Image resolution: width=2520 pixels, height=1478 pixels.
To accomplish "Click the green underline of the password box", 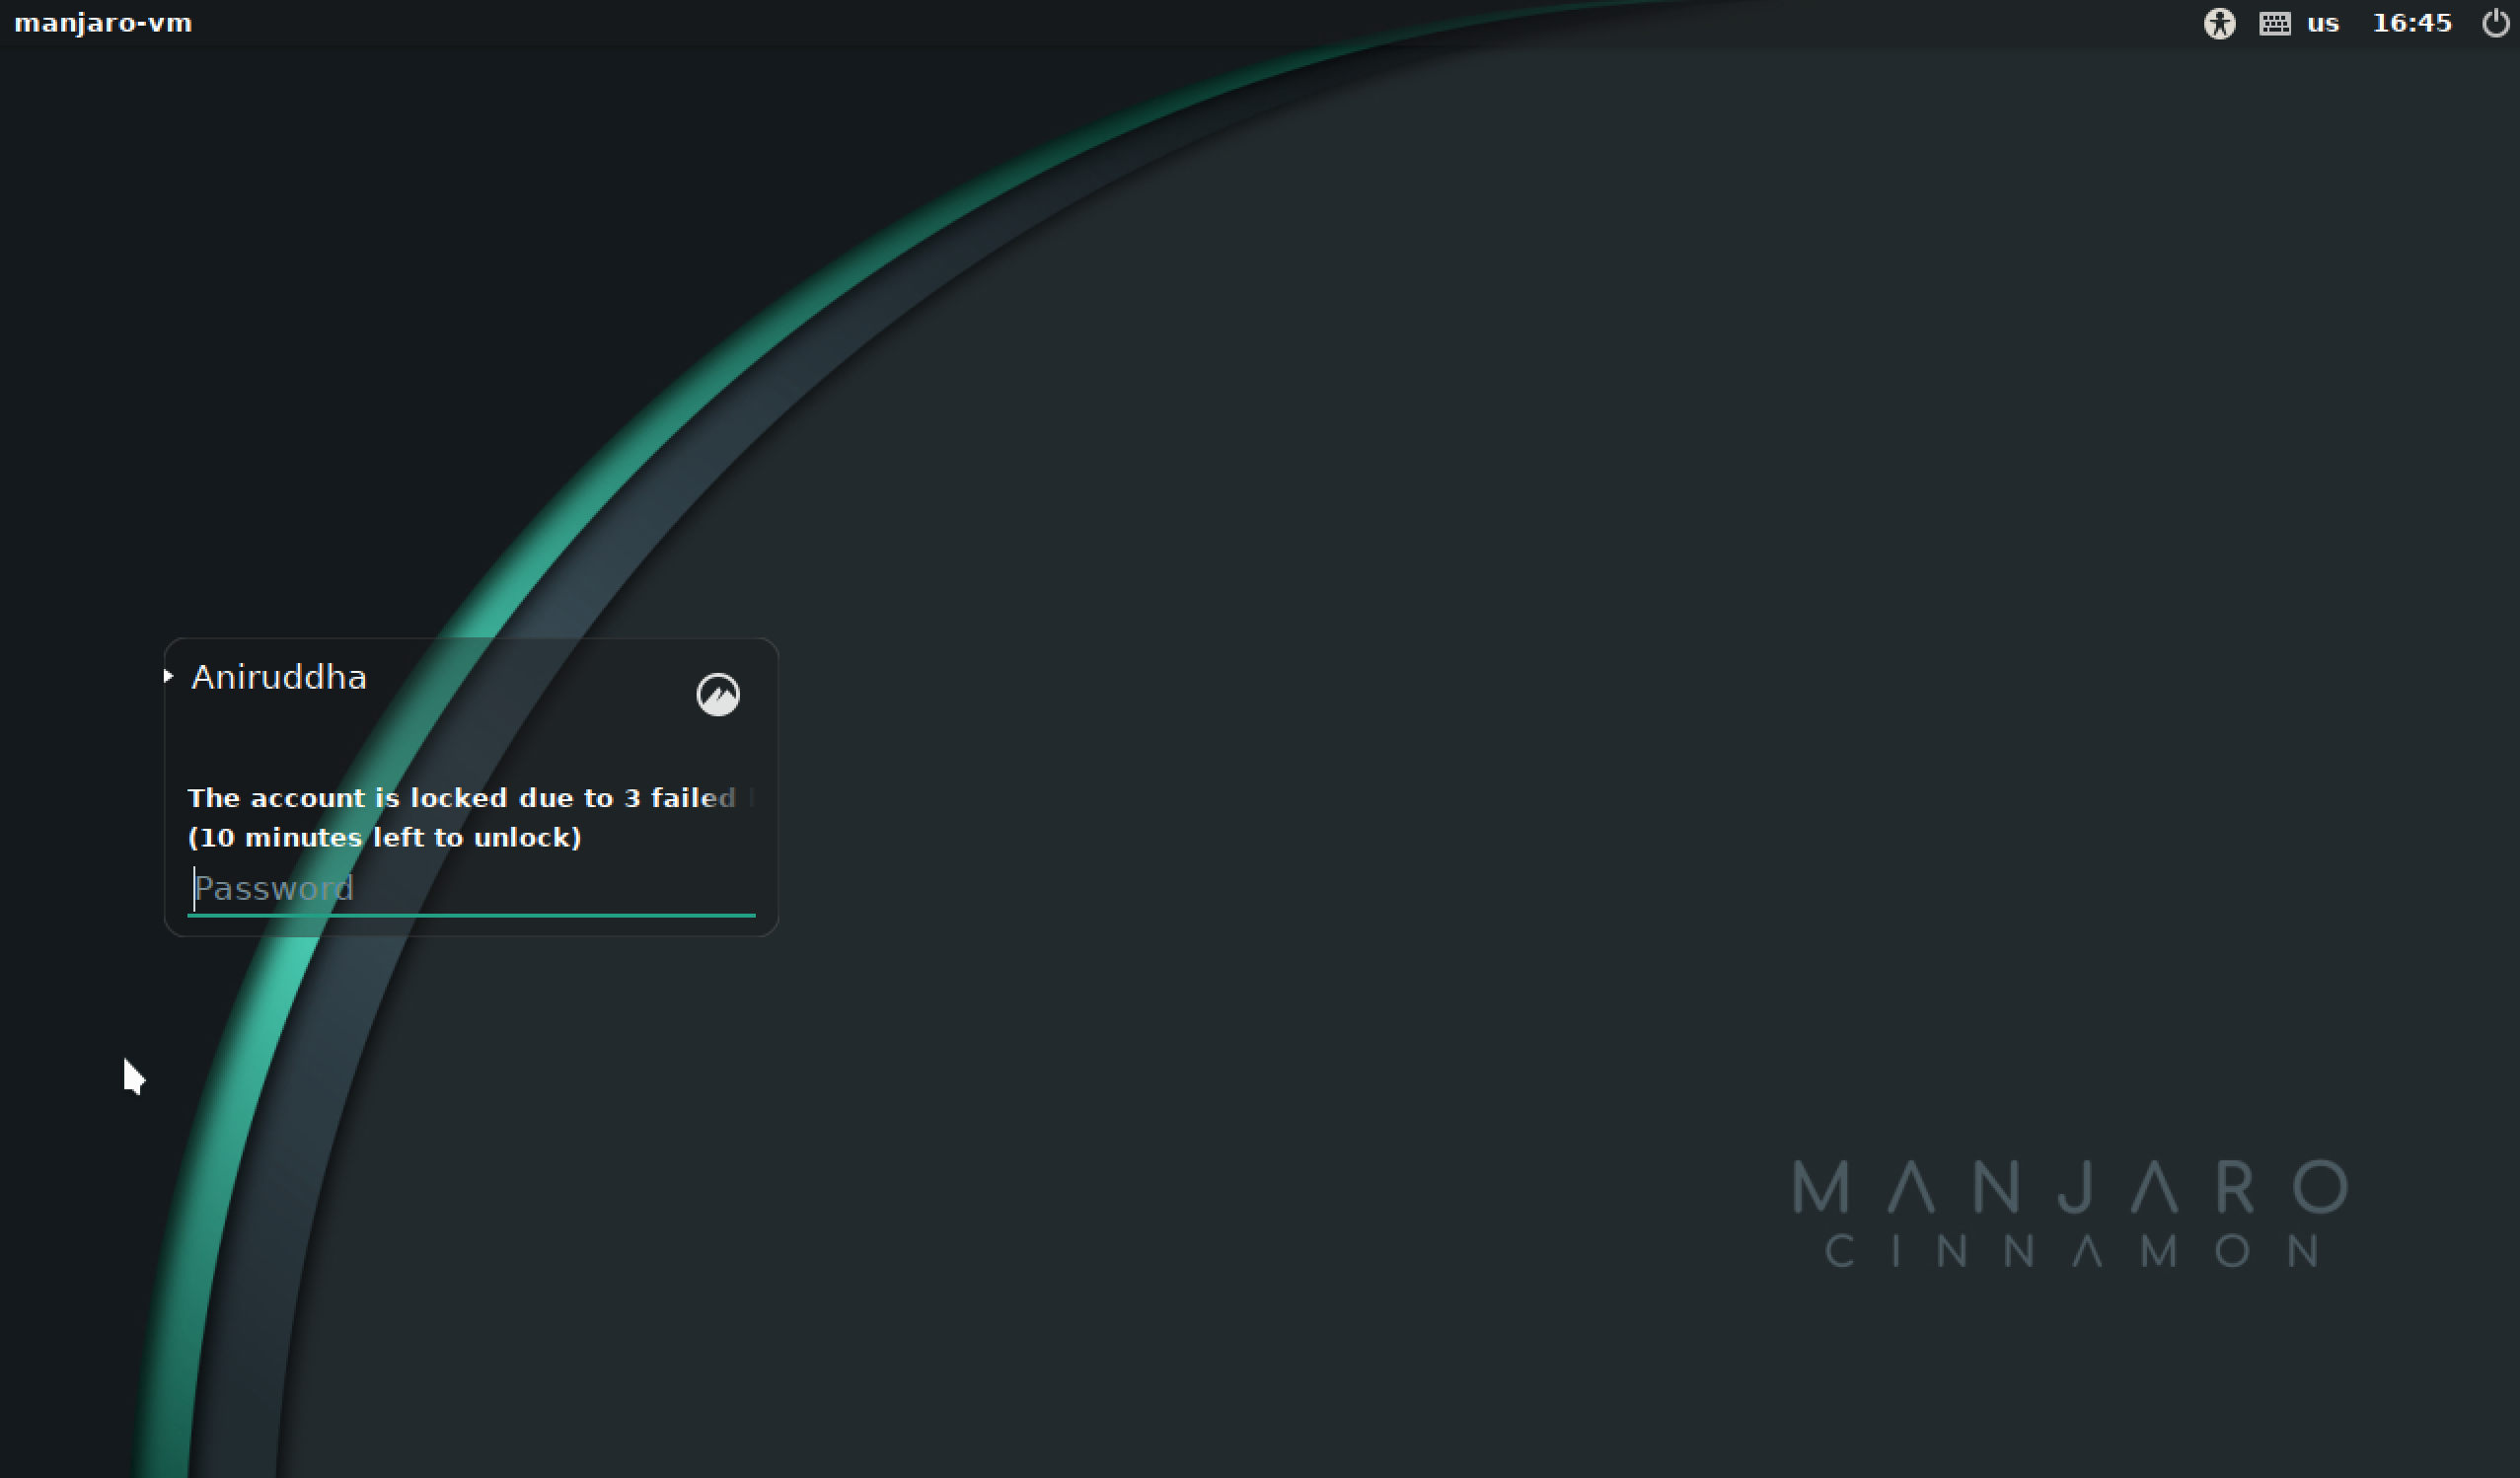I will pos(470,915).
